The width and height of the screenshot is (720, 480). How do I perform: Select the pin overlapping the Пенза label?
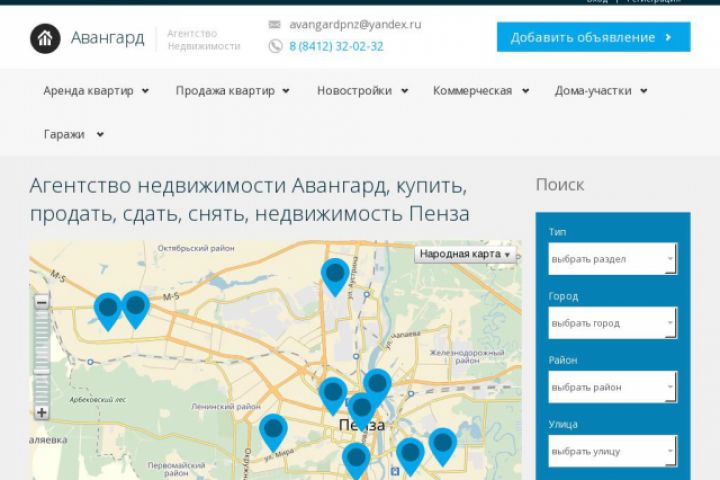click(x=361, y=411)
